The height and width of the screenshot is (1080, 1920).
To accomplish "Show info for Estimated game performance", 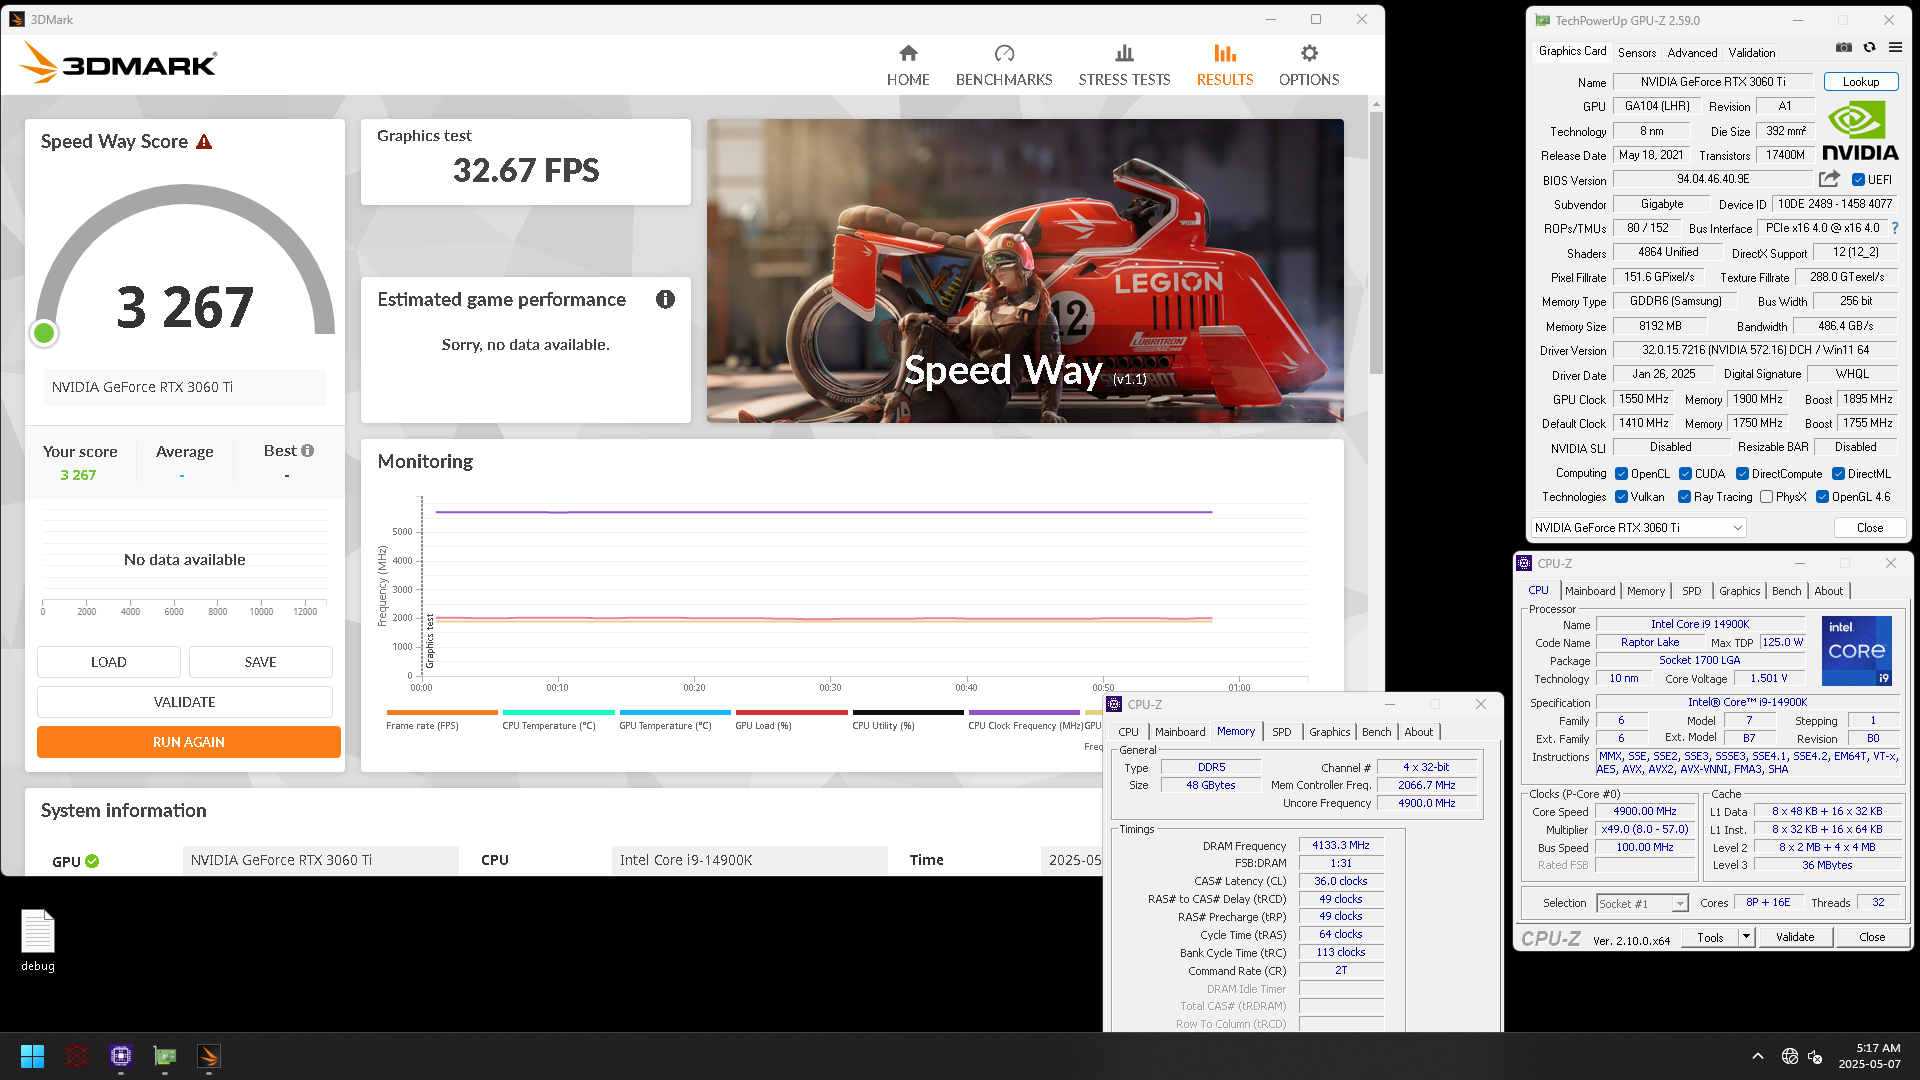I will pyautogui.click(x=665, y=299).
